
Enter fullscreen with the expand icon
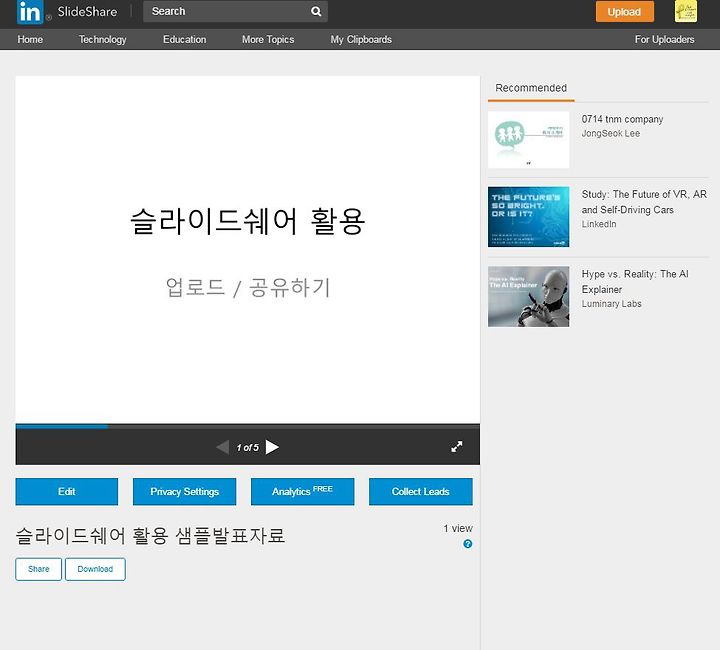456,447
